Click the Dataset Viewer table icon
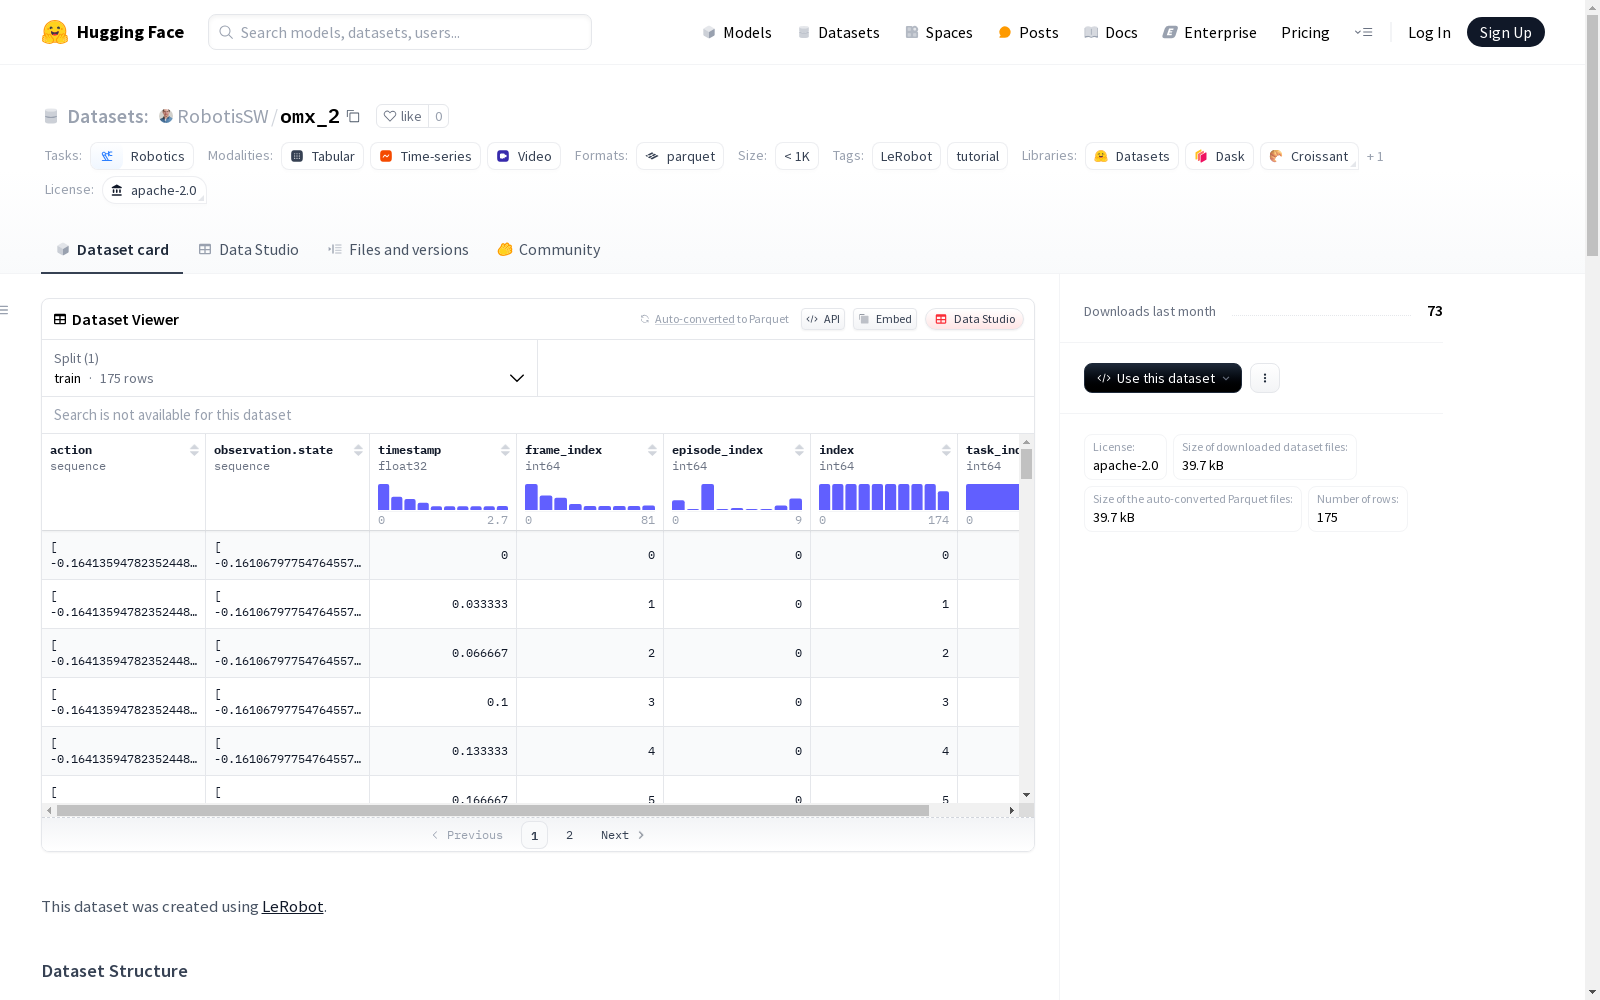This screenshot has height=1000, width=1600. point(60,319)
